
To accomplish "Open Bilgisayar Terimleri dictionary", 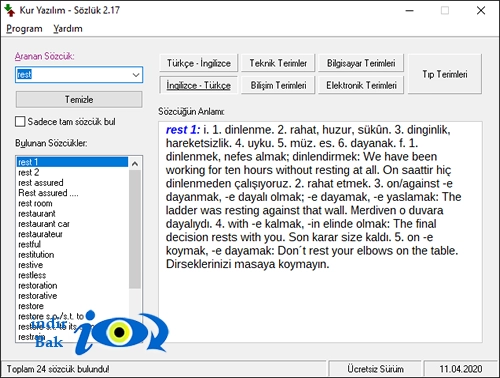I will [x=361, y=63].
